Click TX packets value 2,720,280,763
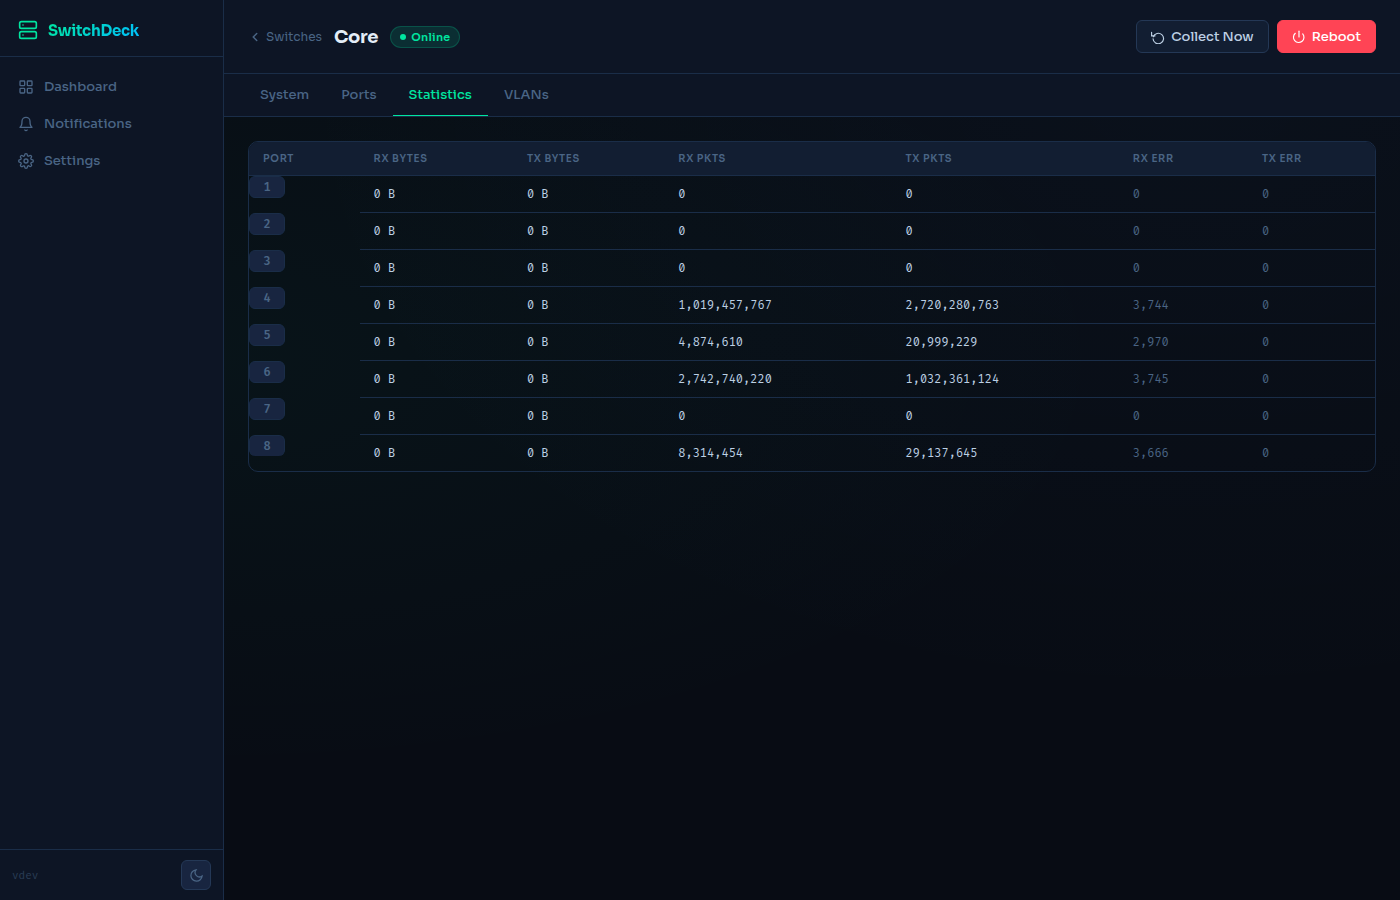This screenshot has width=1400, height=900. pyautogui.click(x=952, y=305)
